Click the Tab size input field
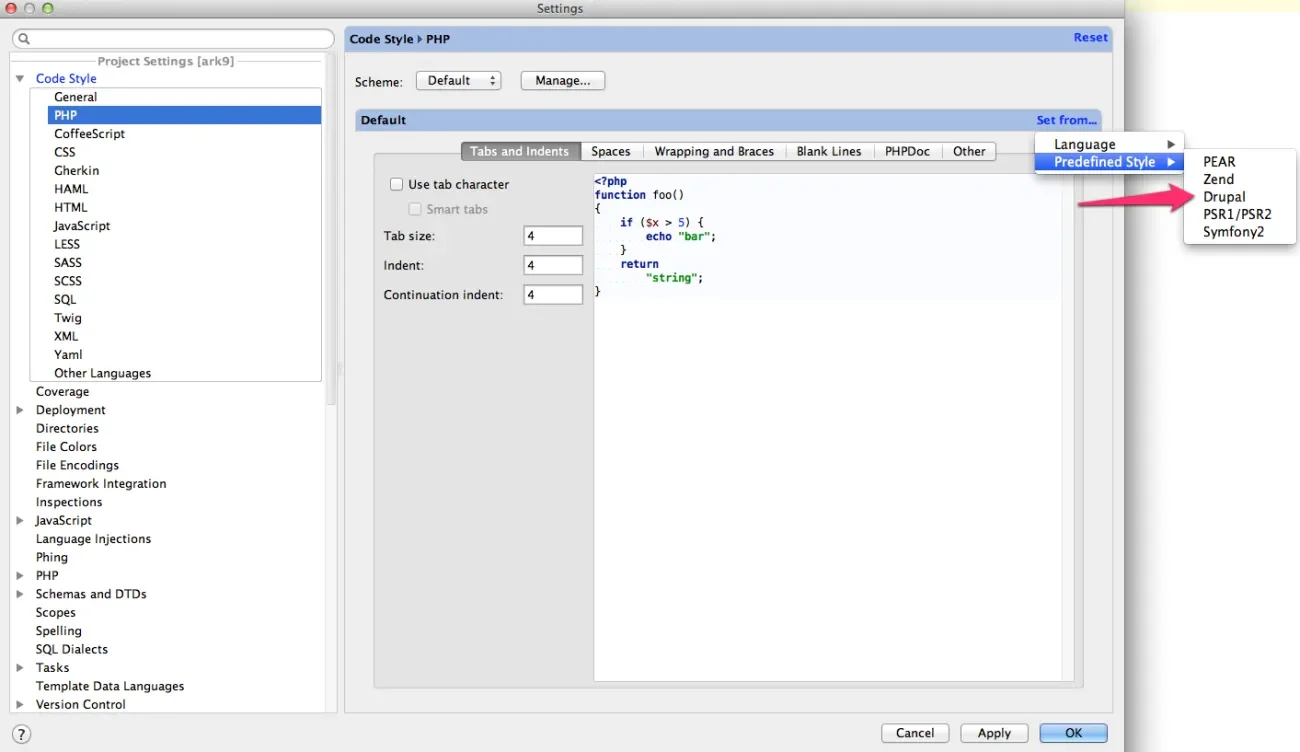This screenshot has width=1300, height=752. 553,236
